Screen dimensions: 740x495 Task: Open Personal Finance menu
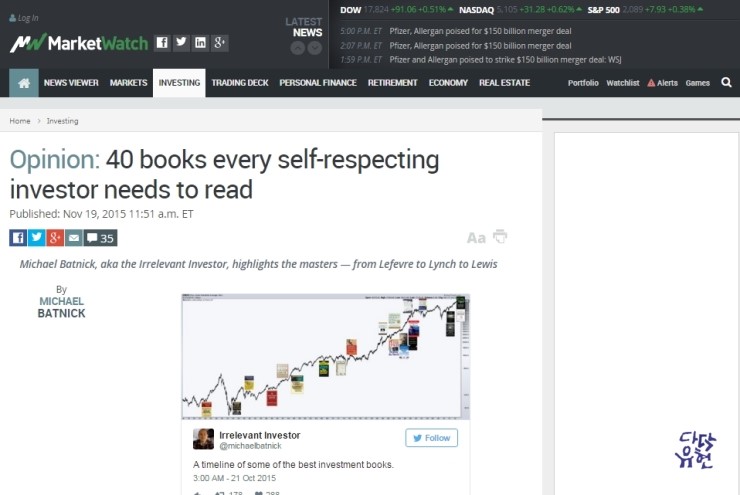click(x=318, y=83)
